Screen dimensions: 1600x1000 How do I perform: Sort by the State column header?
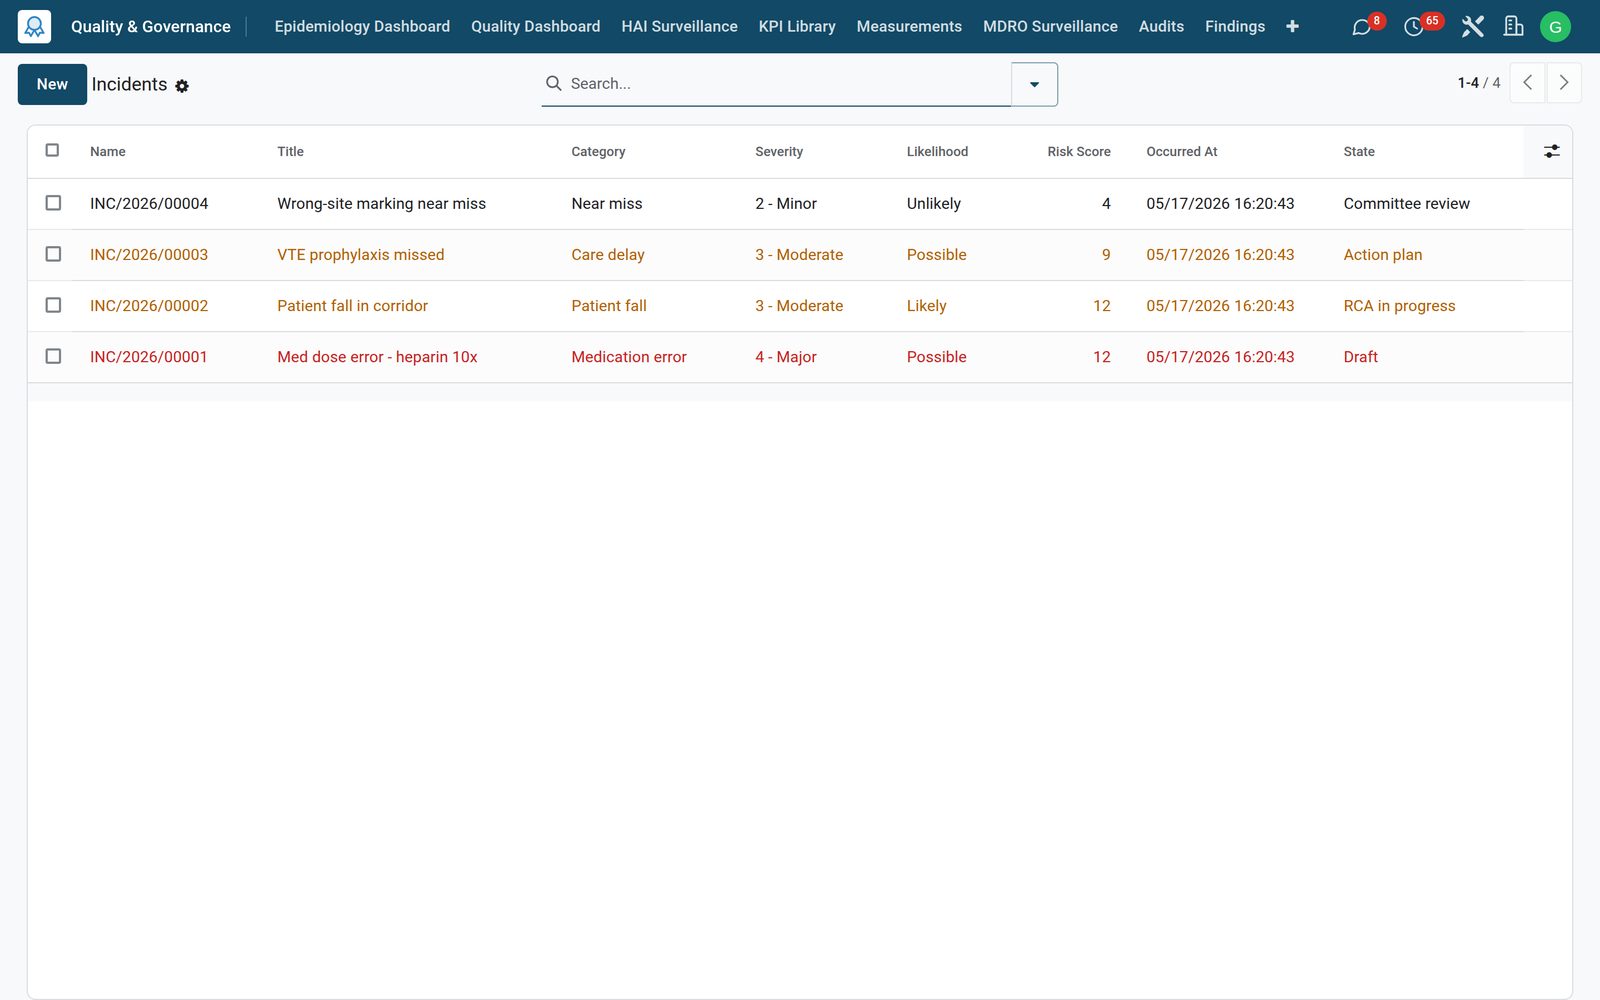point(1359,152)
